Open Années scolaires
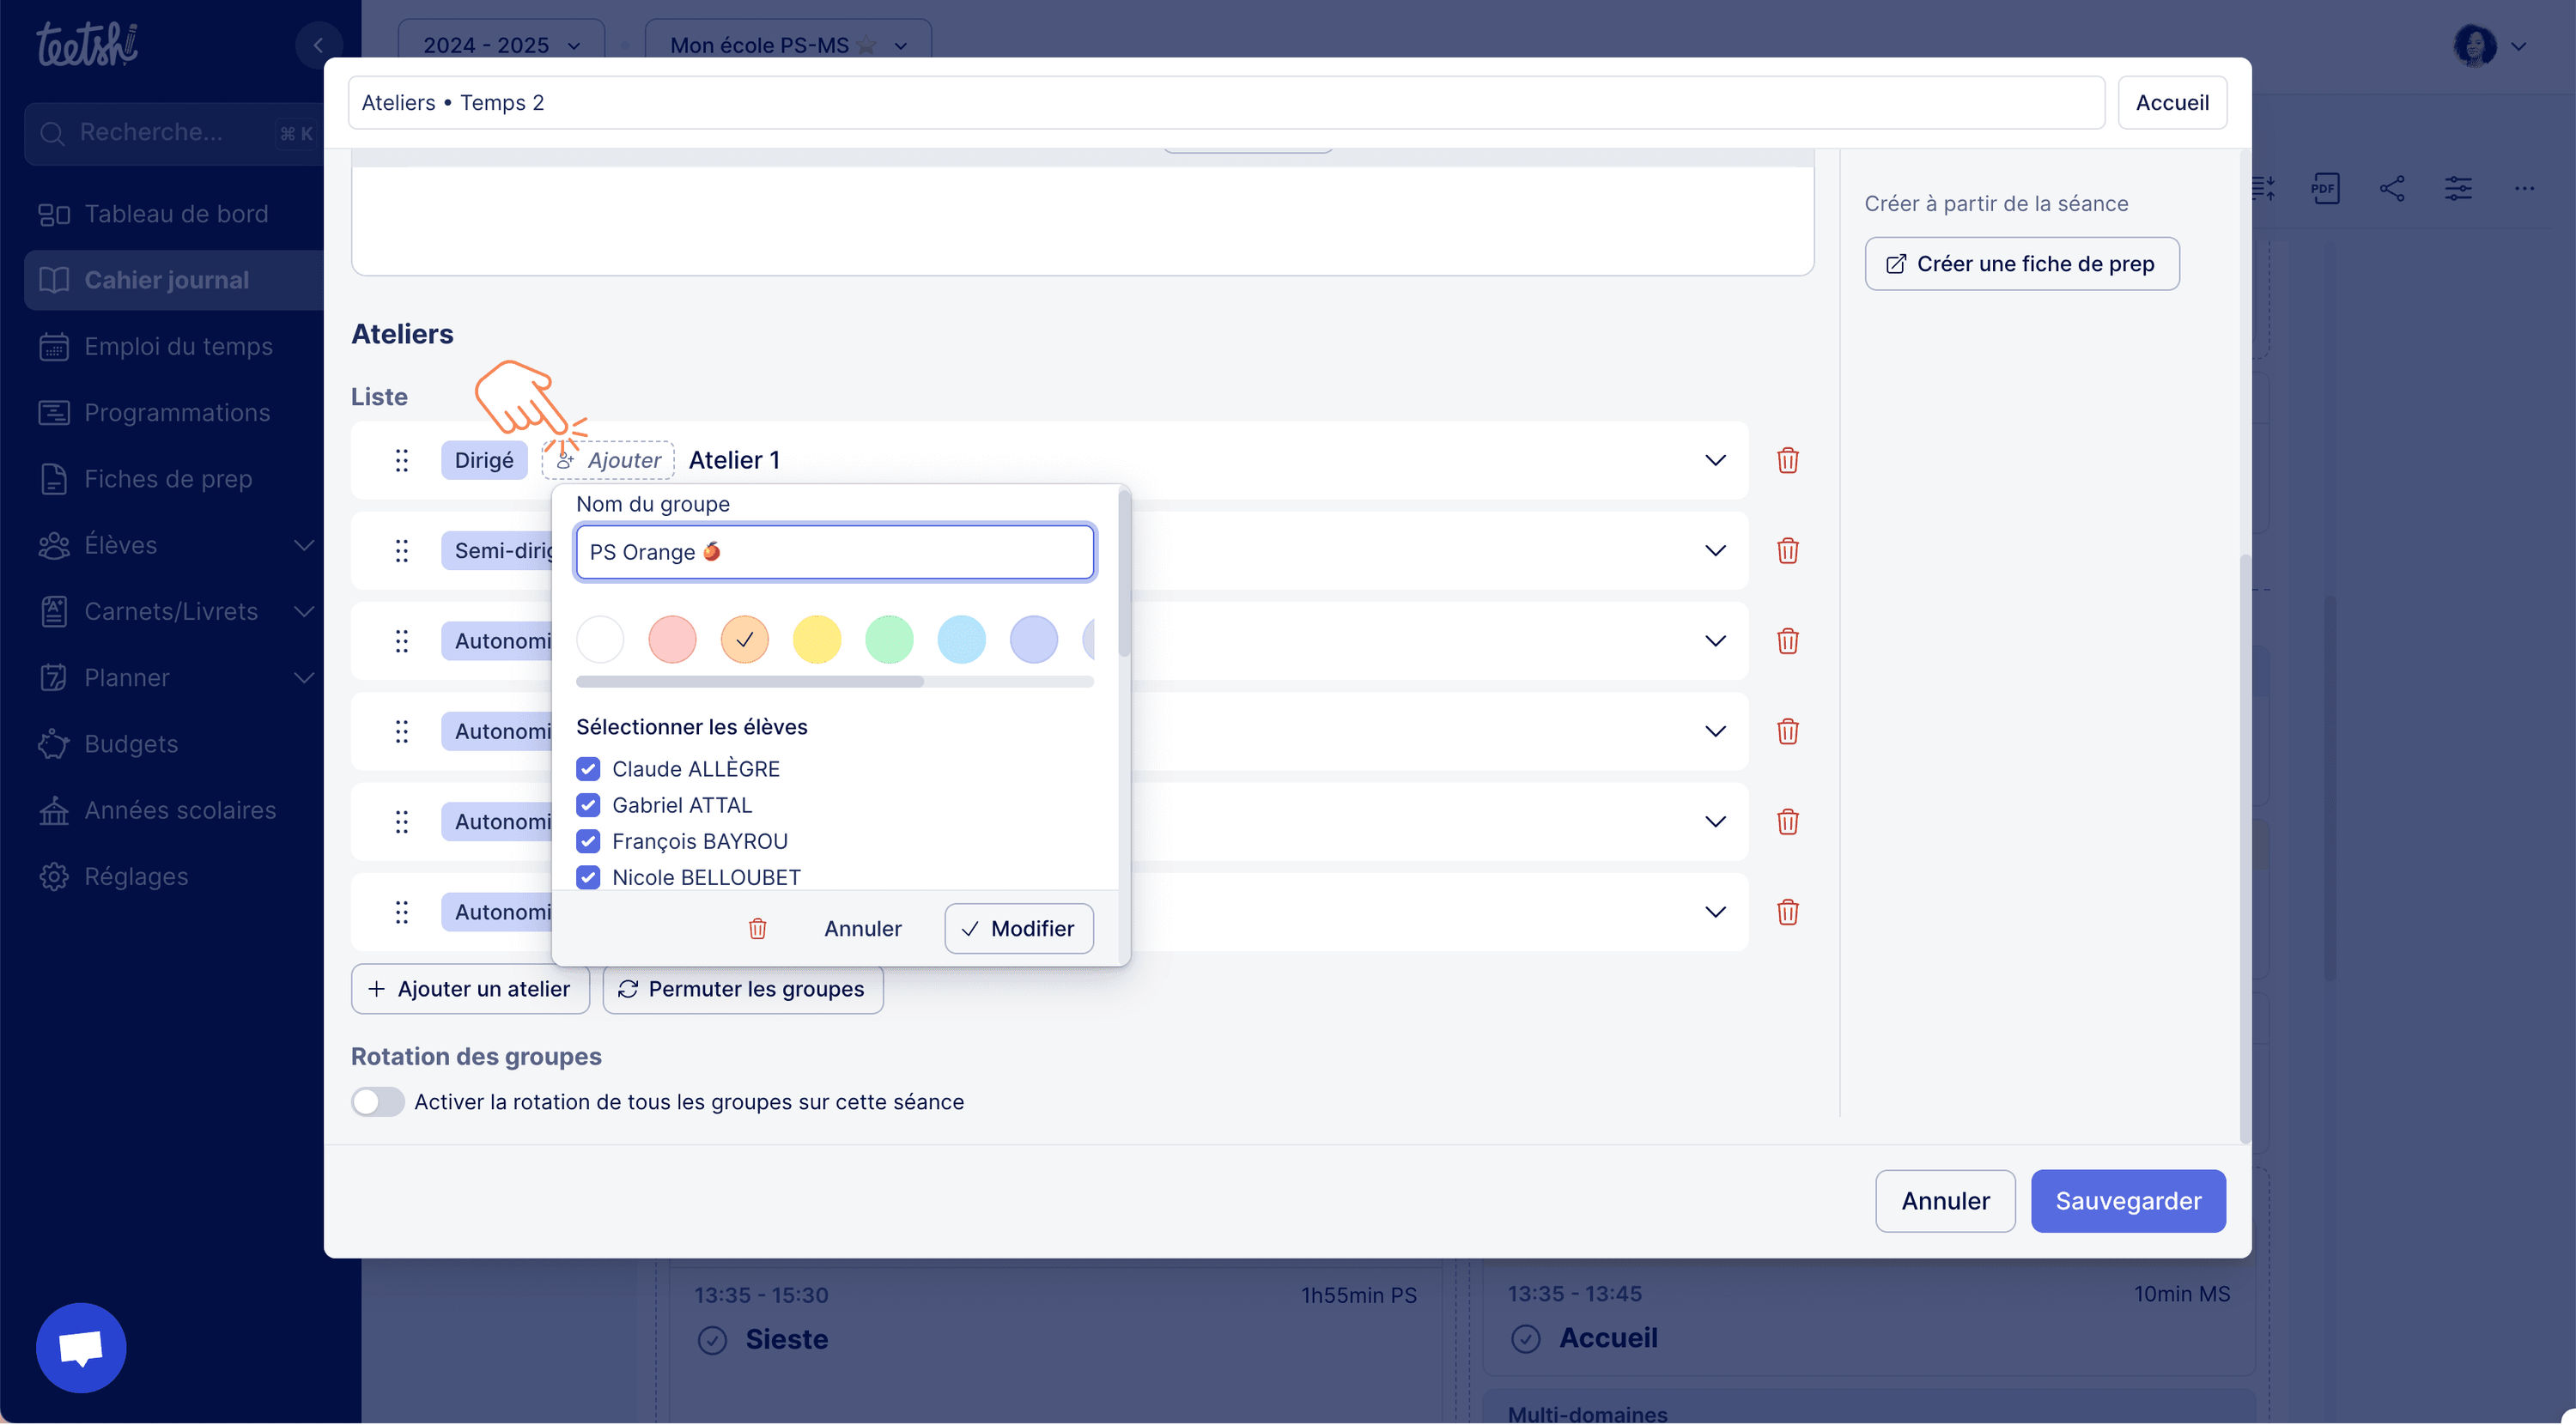Screen dimensions: 2576x1425 point(175,810)
